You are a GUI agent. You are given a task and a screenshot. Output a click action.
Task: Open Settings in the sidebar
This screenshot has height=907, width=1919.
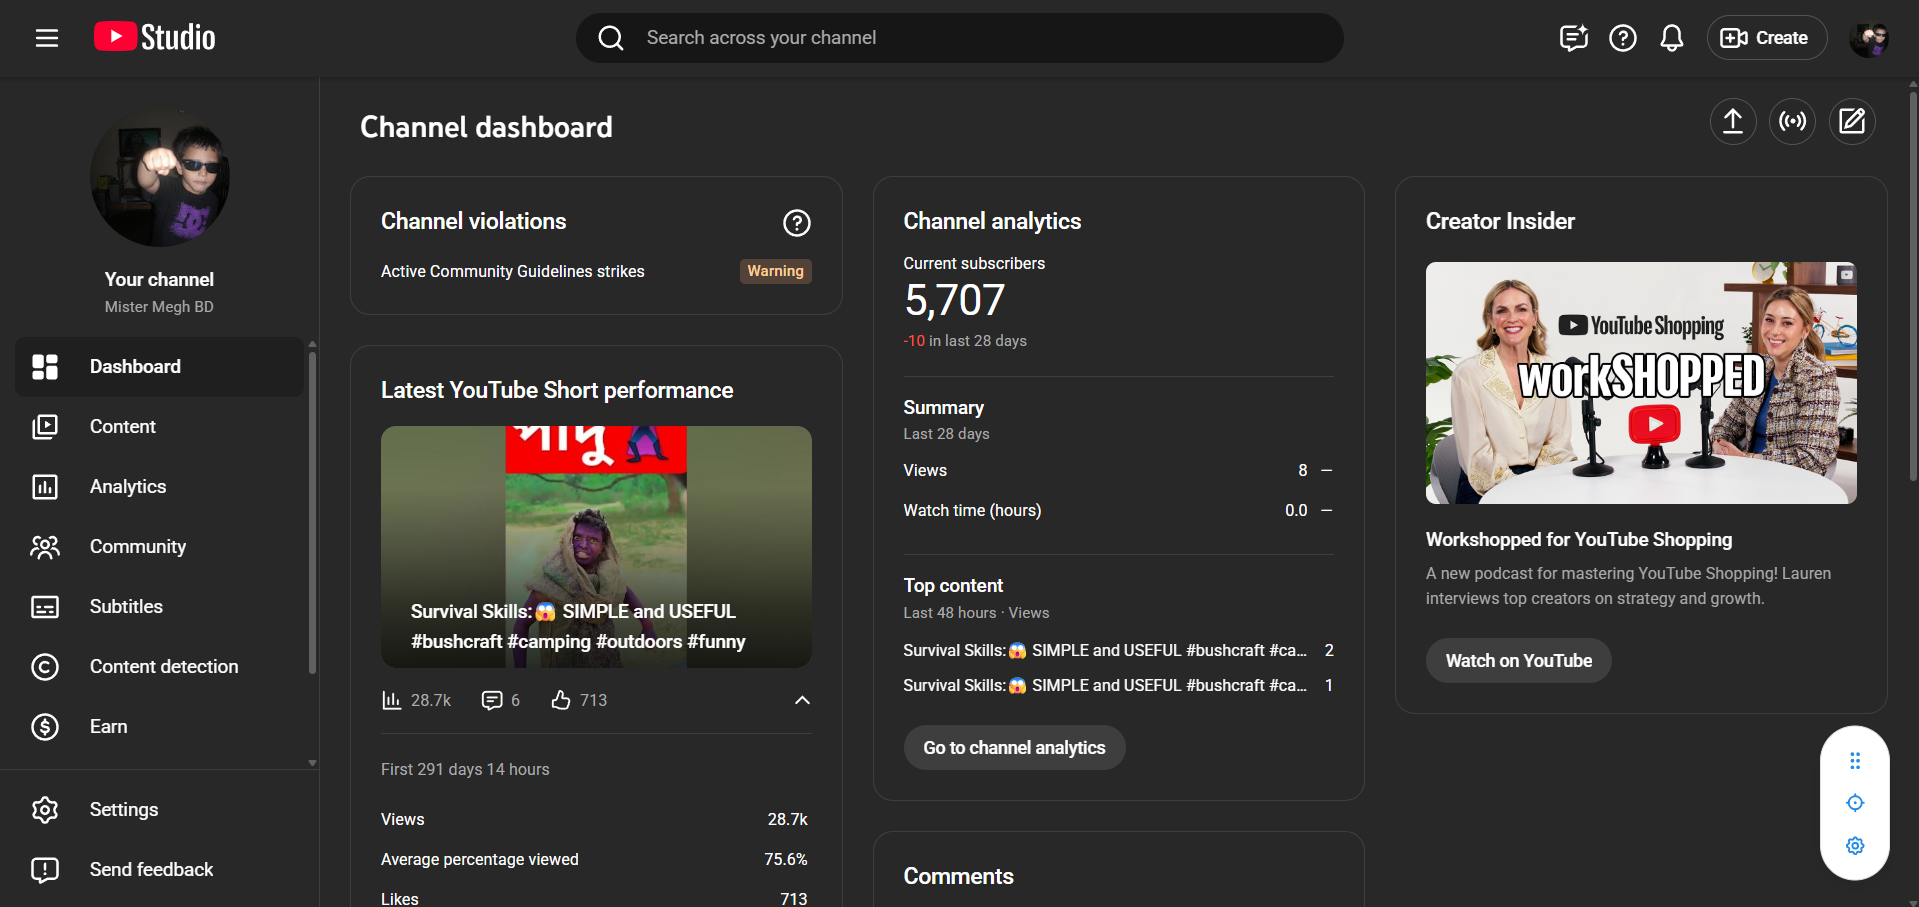tap(160, 810)
